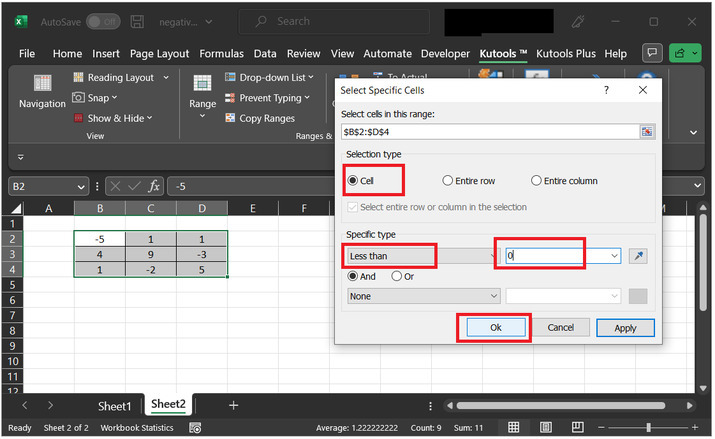Screen dimensions: 715x439
Task: Open the Drop-down List menu
Action: [269, 77]
